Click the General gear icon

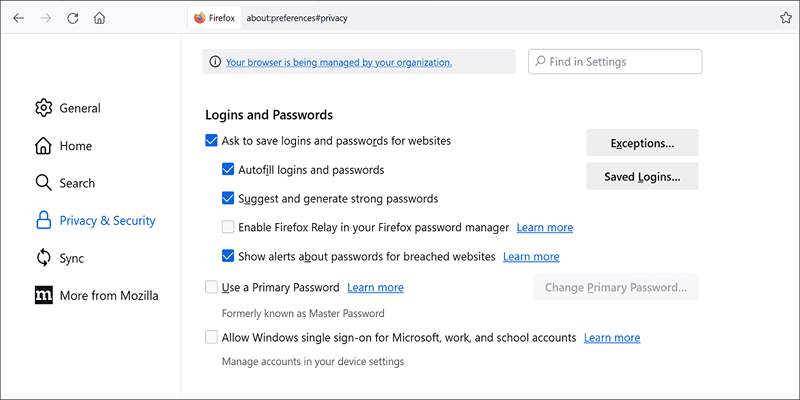pos(43,108)
